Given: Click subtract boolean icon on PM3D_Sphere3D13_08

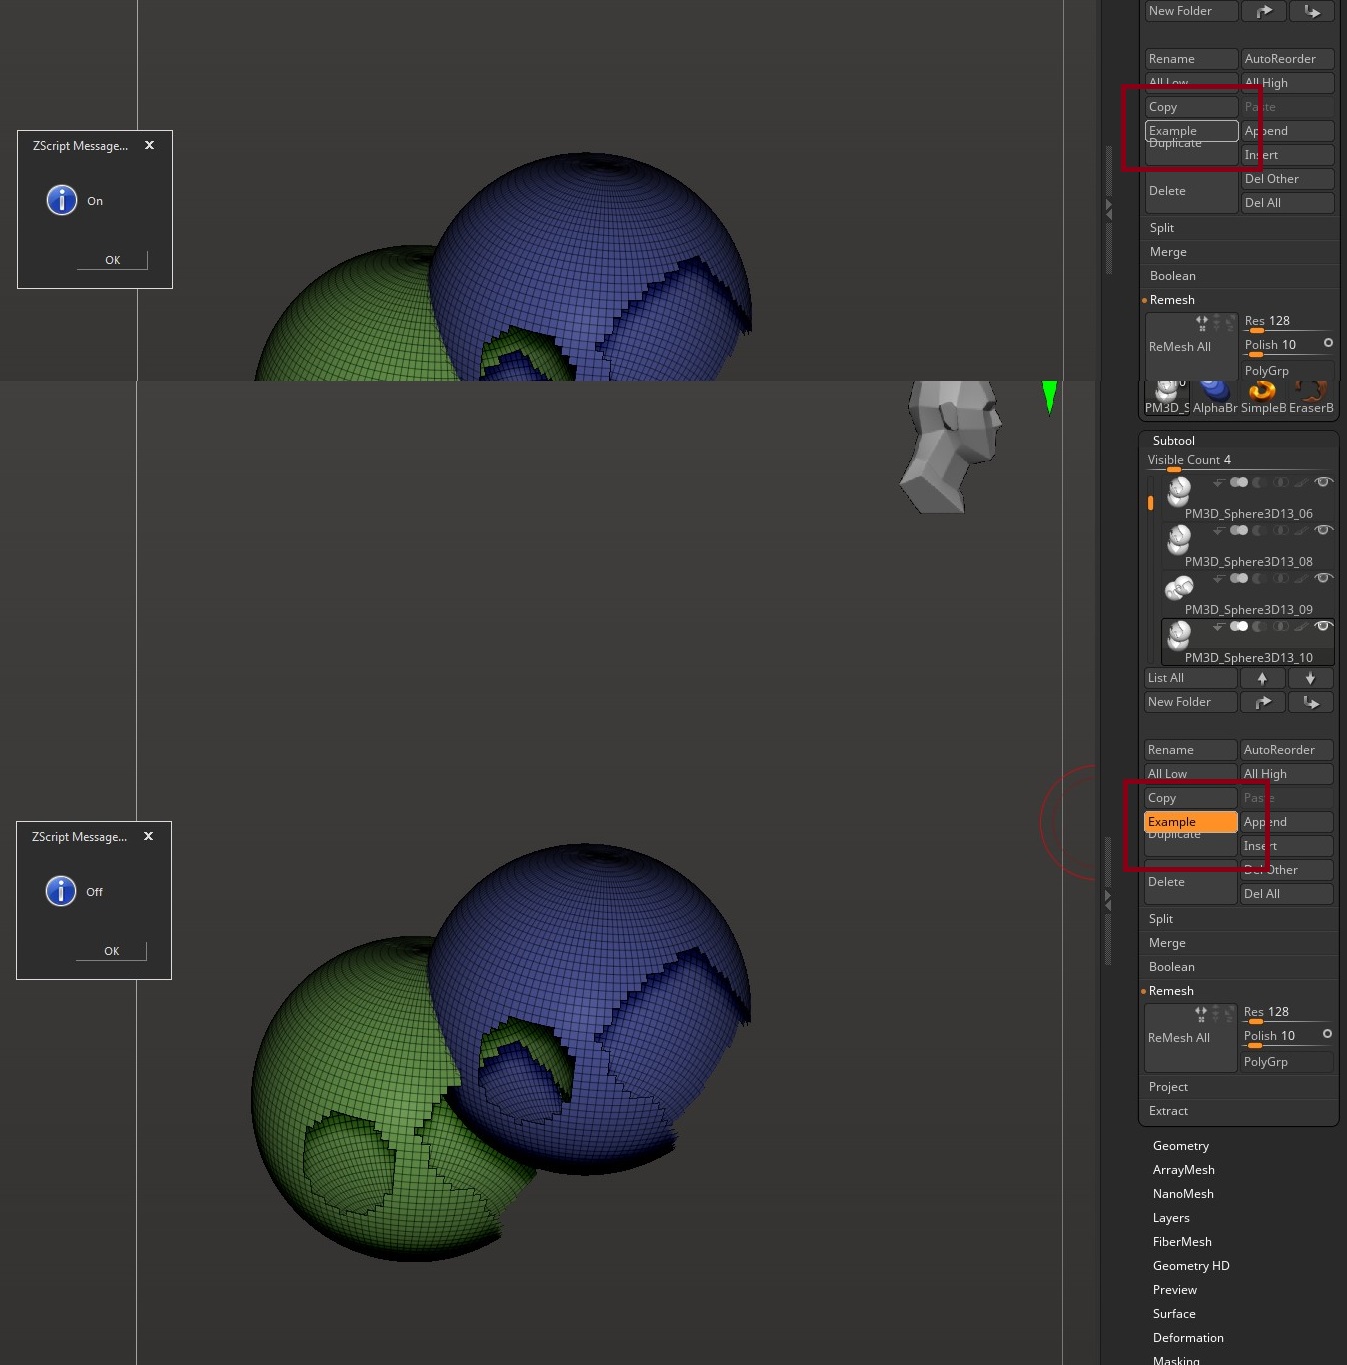Looking at the screenshot, I should point(1260,531).
